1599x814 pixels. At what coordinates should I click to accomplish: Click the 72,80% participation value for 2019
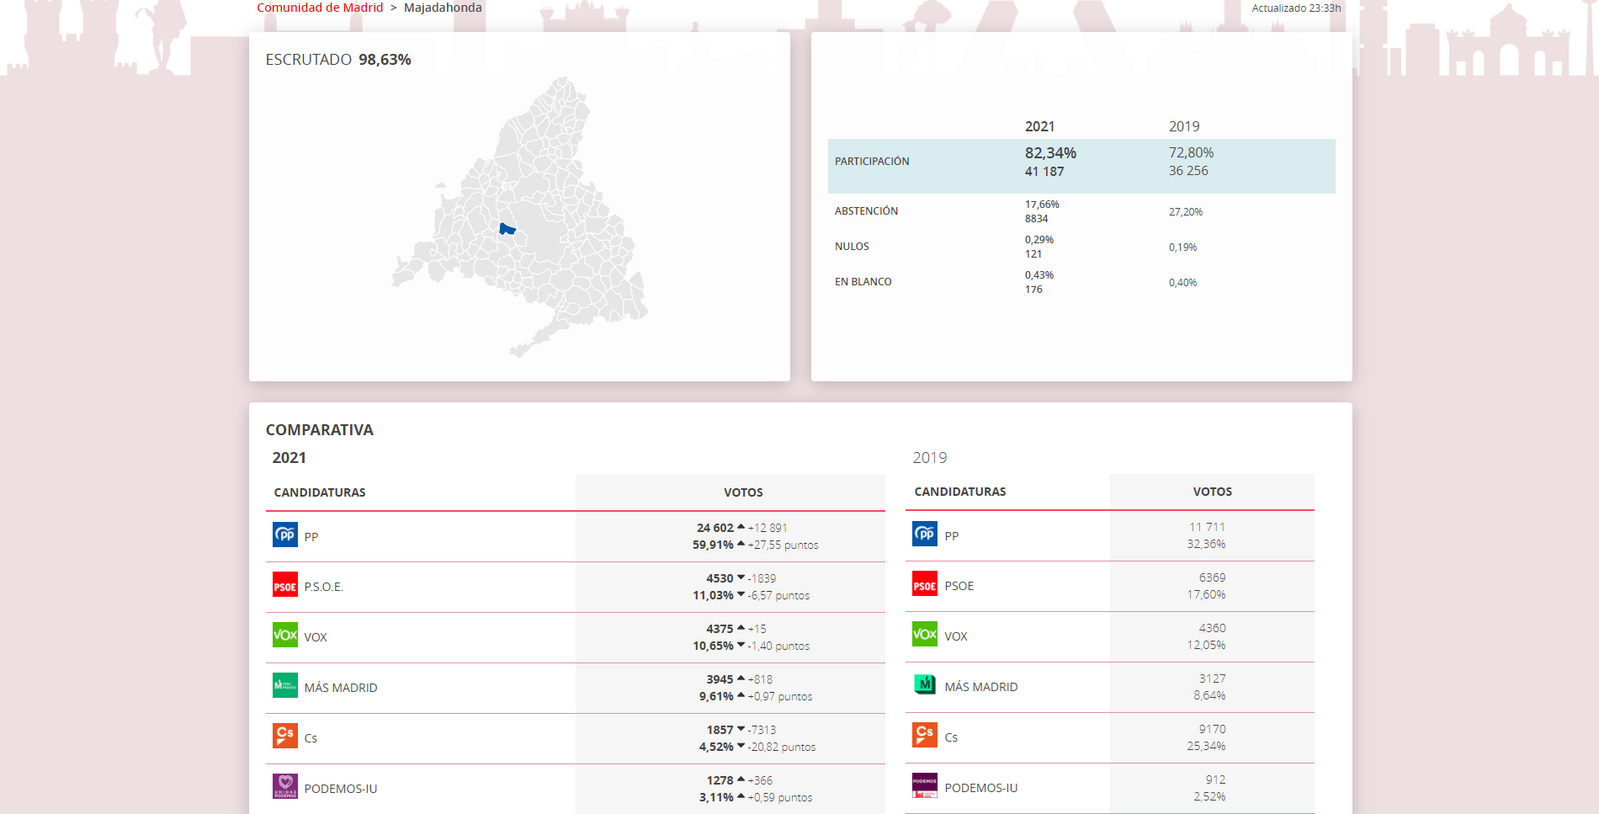pos(1191,153)
